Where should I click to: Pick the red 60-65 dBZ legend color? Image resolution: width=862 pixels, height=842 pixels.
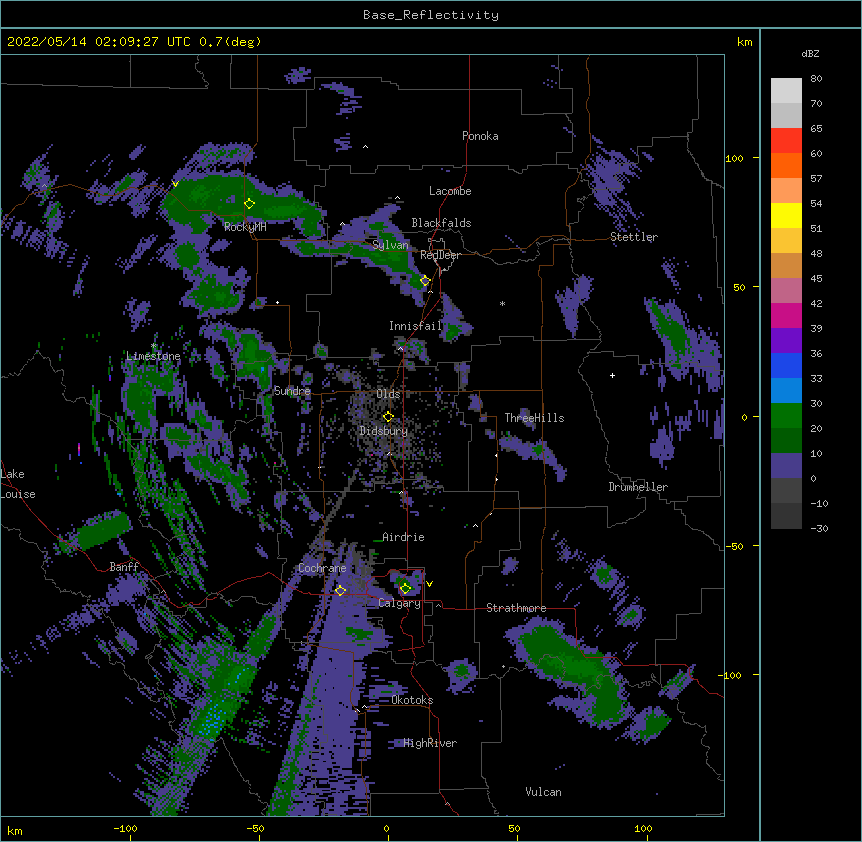(x=786, y=141)
